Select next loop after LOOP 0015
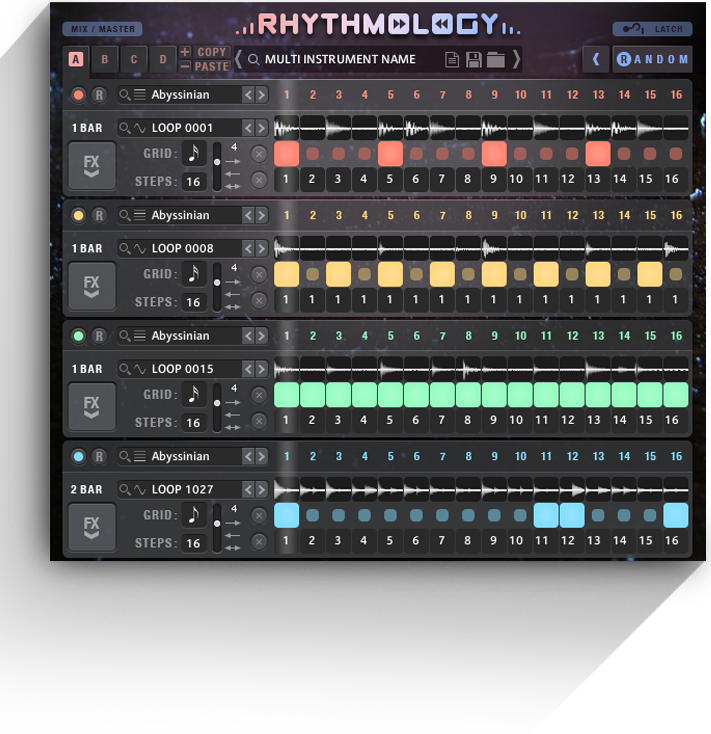This screenshot has width=711, height=734. pyautogui.click(x=261, y=369)
